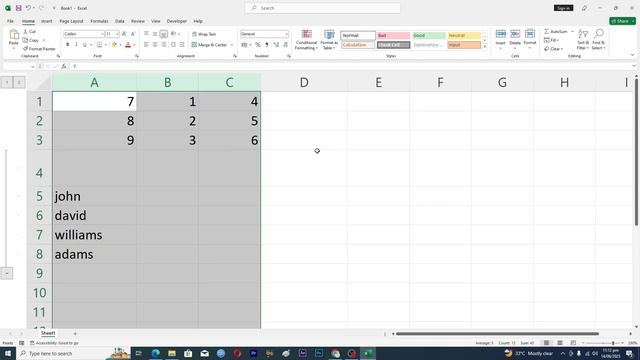The image size is (640, 360).
Task: Open Conditional Formatting menu
Action: point(306,40)
